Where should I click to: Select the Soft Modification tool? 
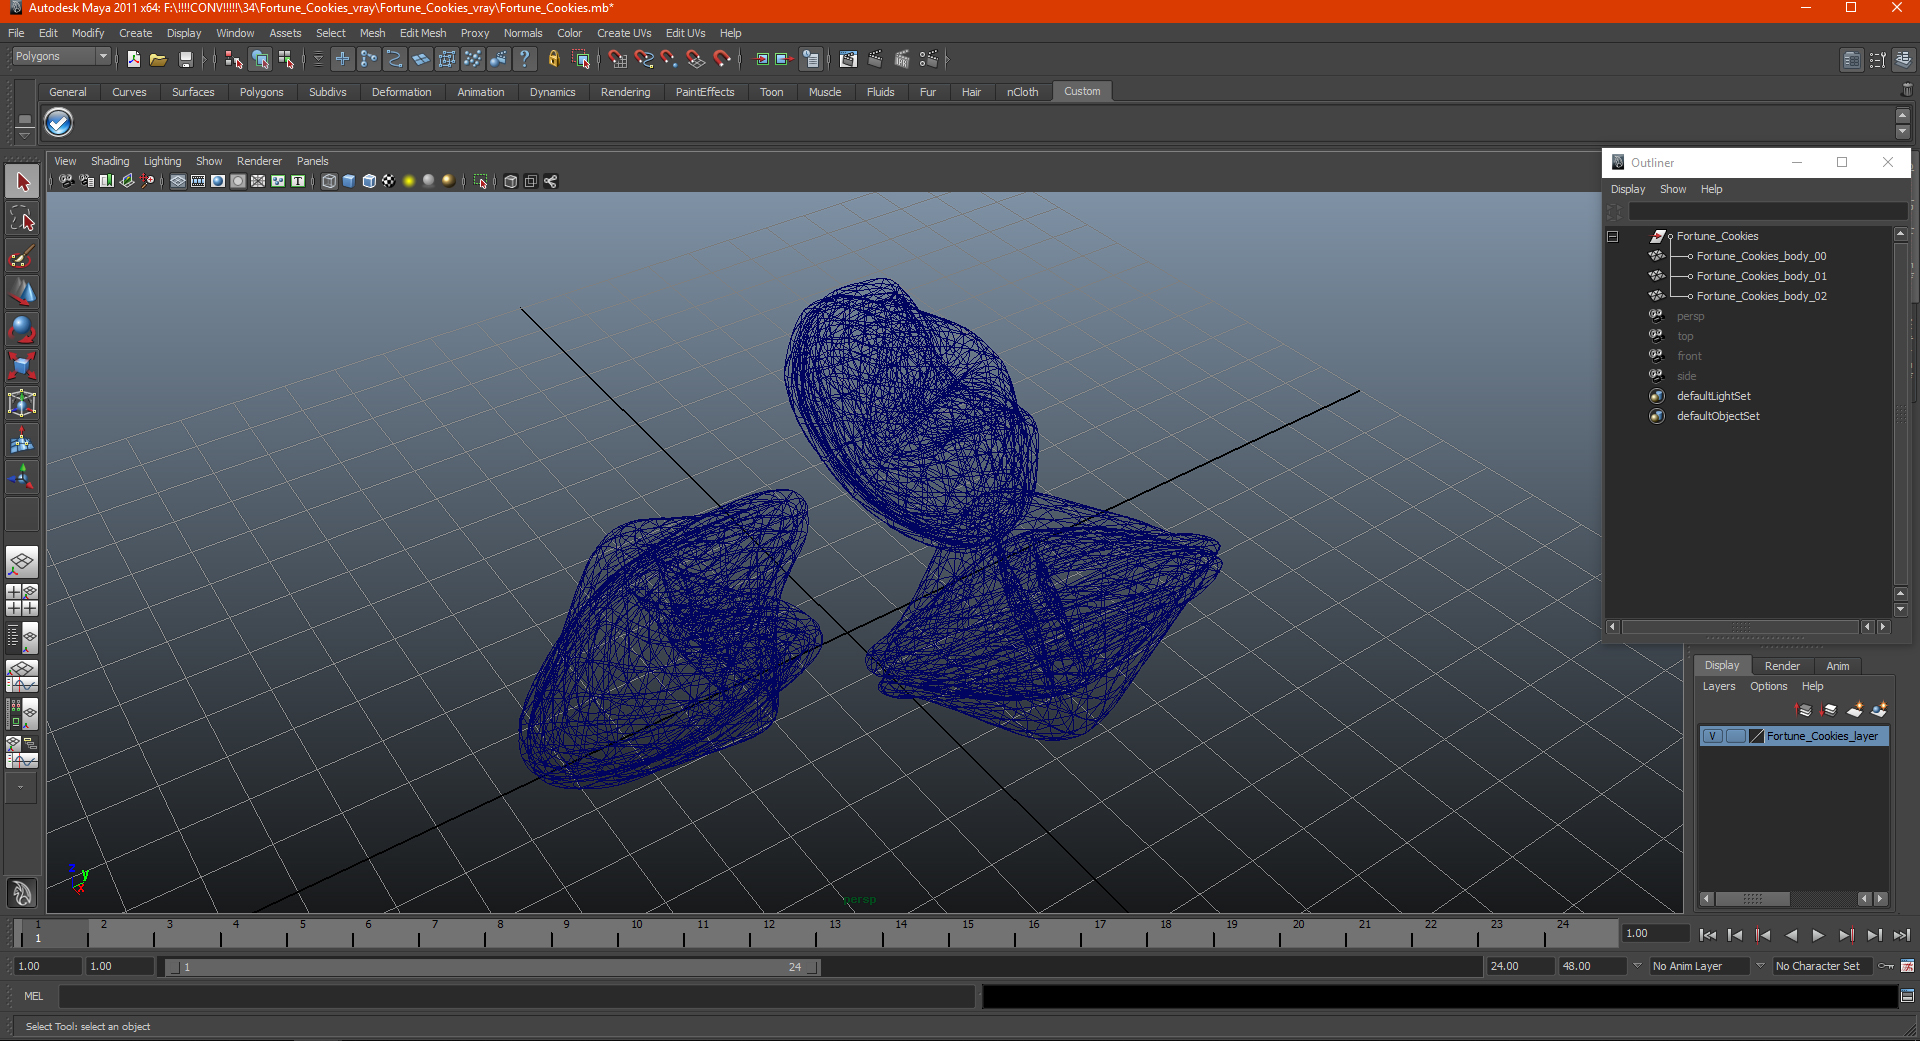coord(22,440)
